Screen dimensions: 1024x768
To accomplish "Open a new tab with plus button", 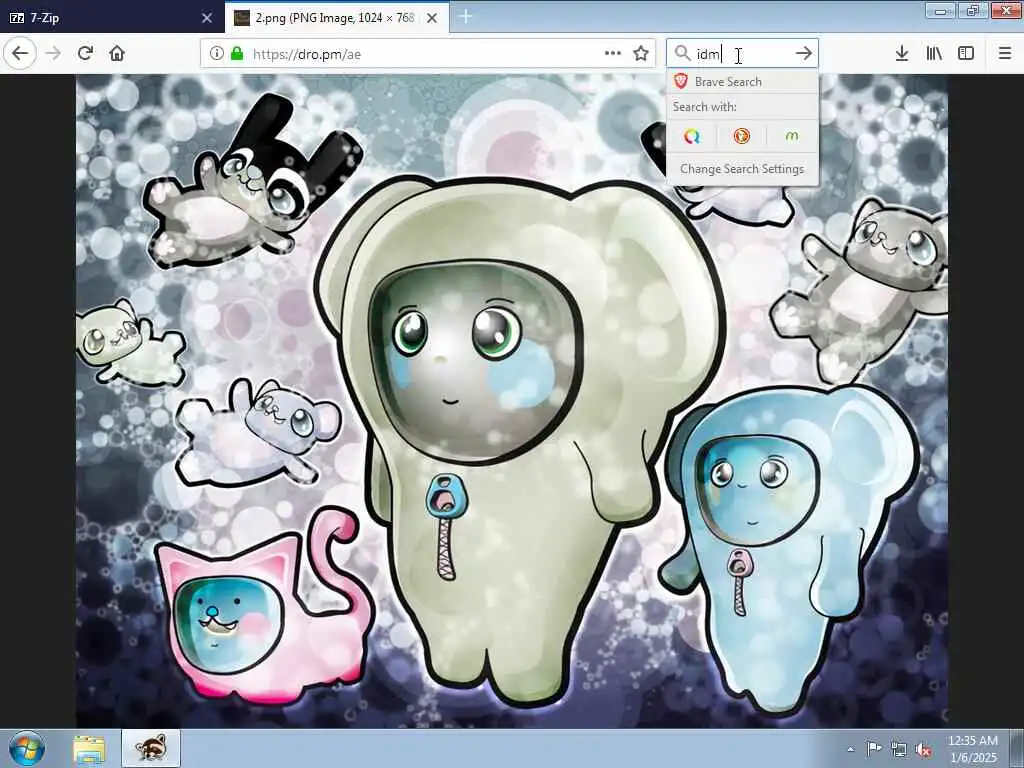I will 466,16.
